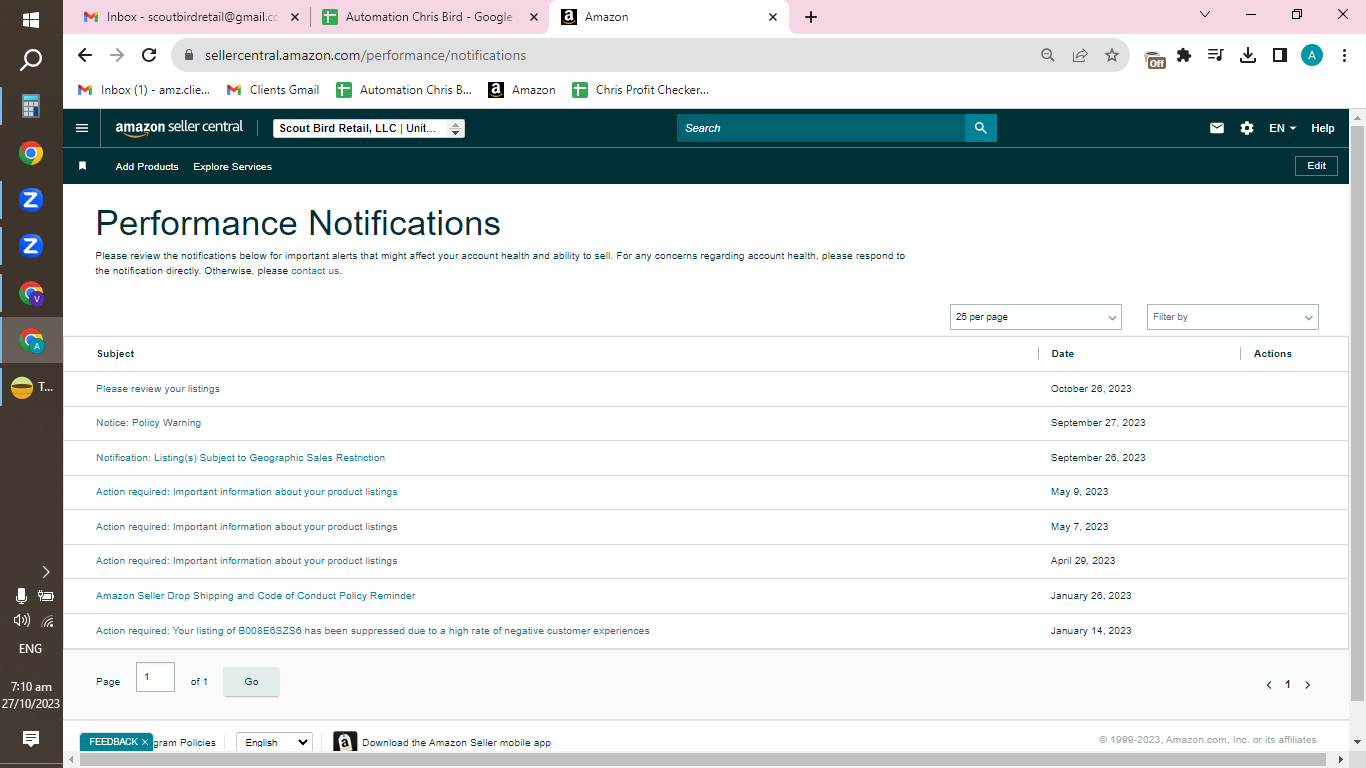Screen dimensions: 1366x768
Task: Open the browser extensions puzzle icon
Action: 1184,55
